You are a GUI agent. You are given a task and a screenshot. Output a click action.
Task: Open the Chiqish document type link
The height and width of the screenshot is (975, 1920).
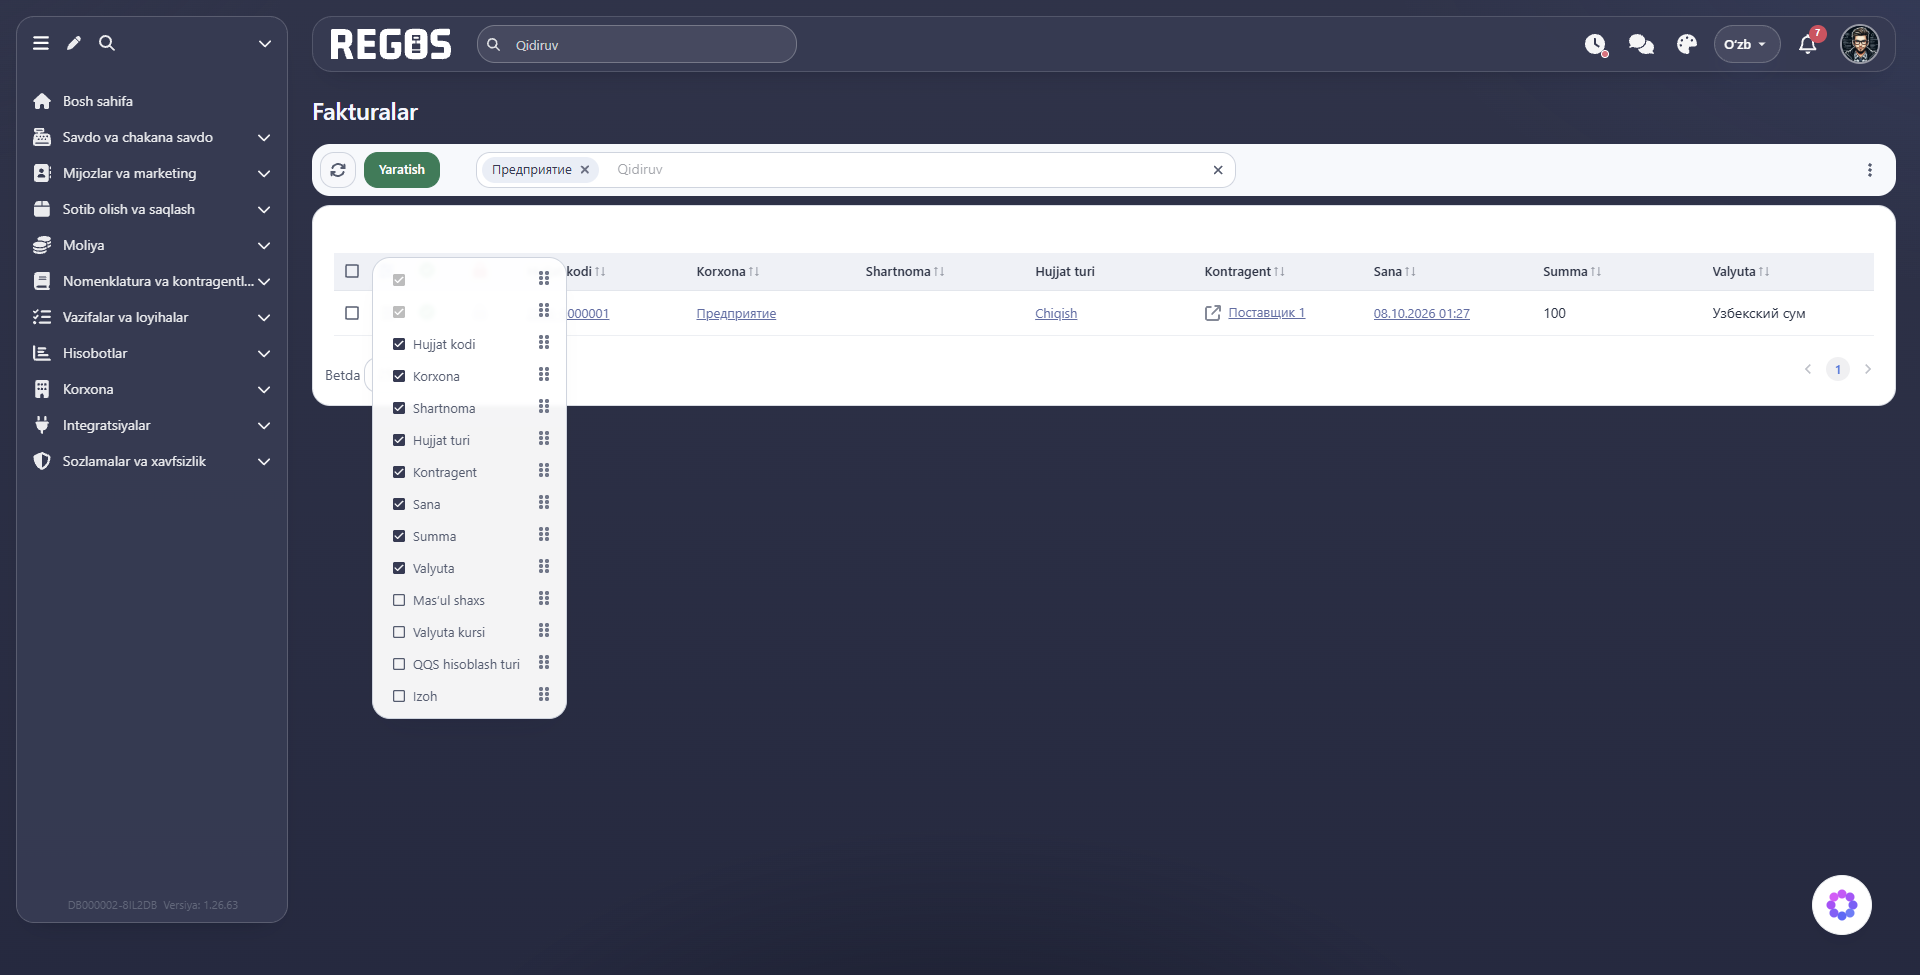pos(1056,313)
